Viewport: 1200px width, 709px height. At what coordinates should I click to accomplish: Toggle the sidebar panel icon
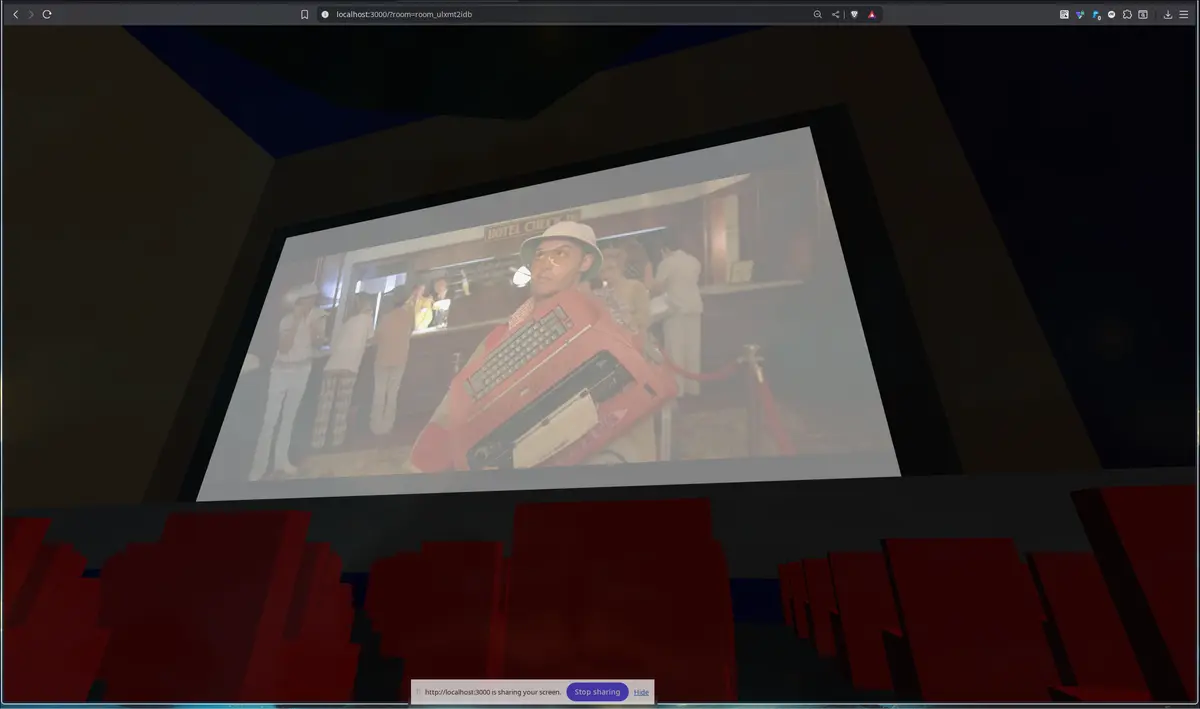click(1143, 14)
